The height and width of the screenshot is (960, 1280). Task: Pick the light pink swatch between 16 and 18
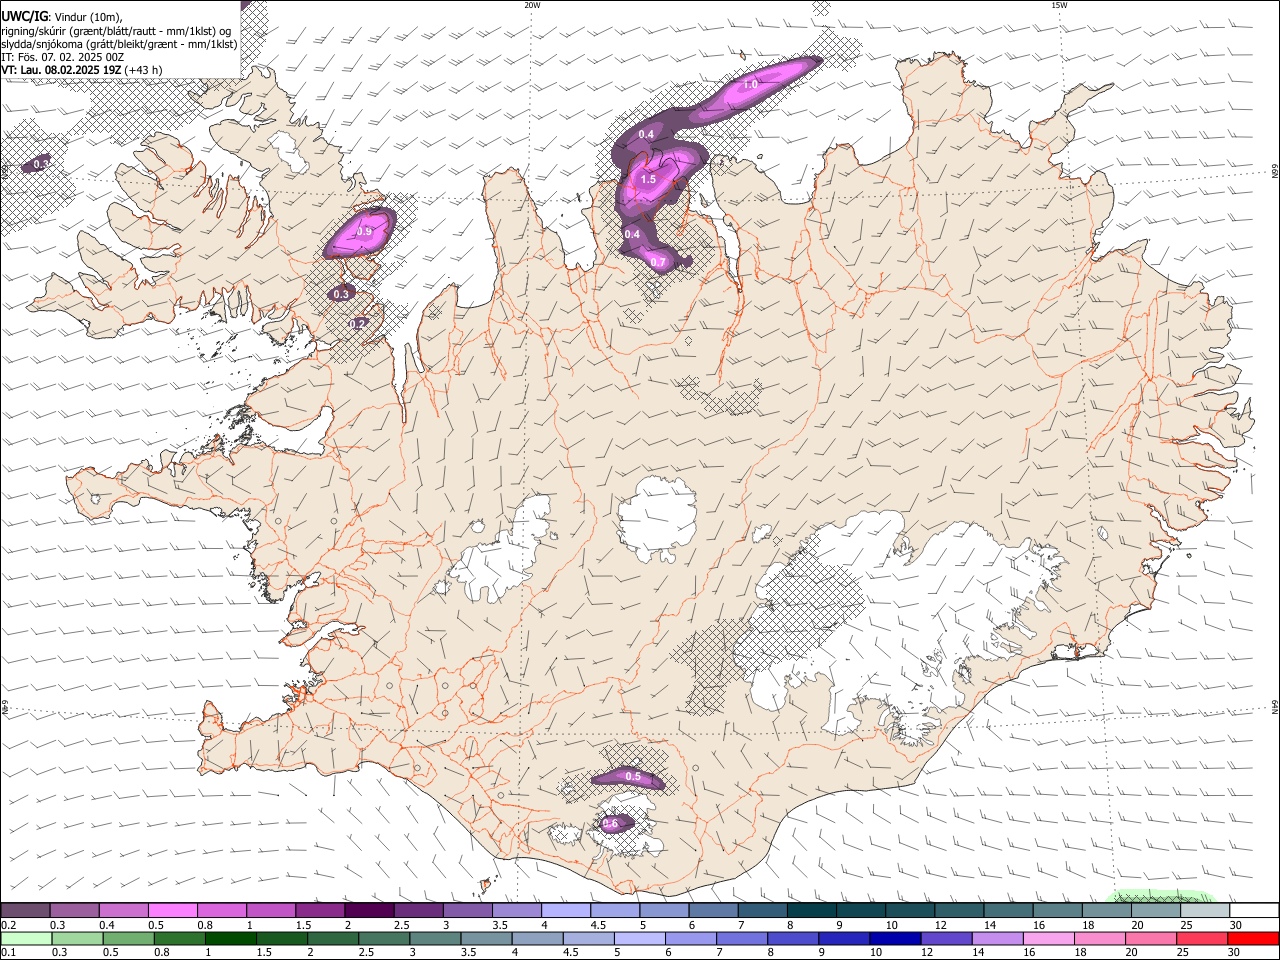click(1049, 938)
